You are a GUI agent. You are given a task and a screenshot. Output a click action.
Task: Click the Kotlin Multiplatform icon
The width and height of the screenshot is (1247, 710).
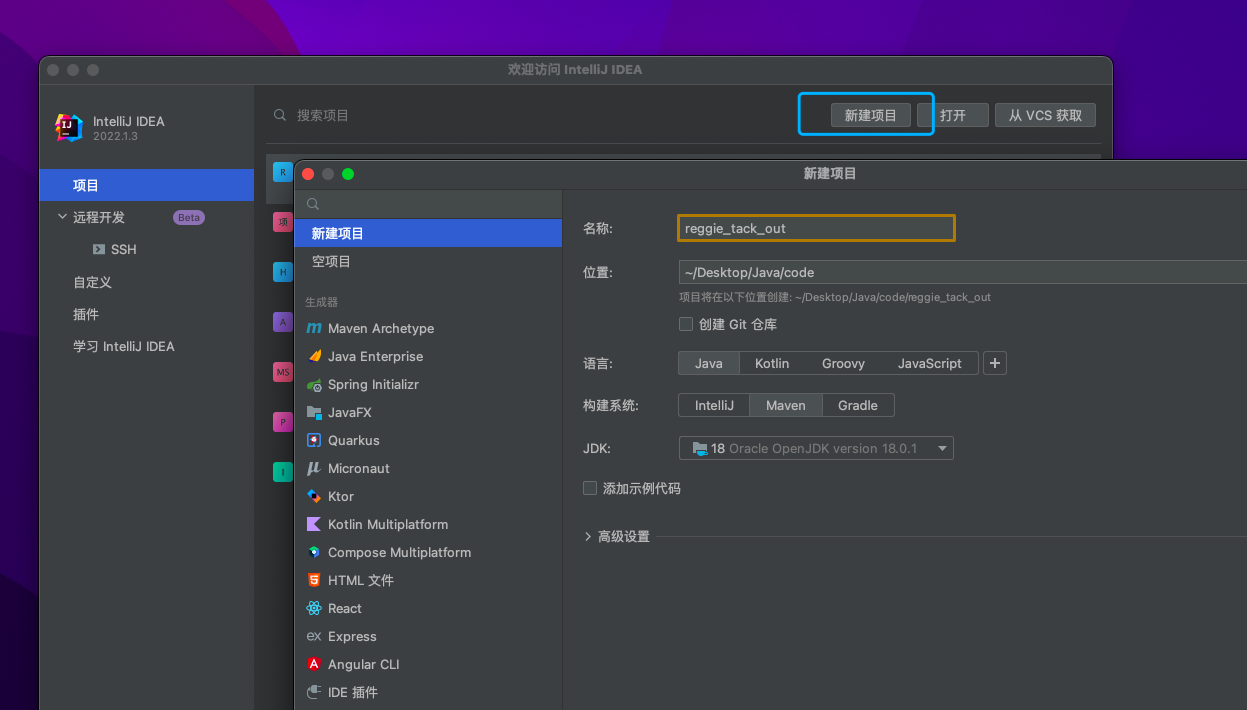click(x=314, y=524)
